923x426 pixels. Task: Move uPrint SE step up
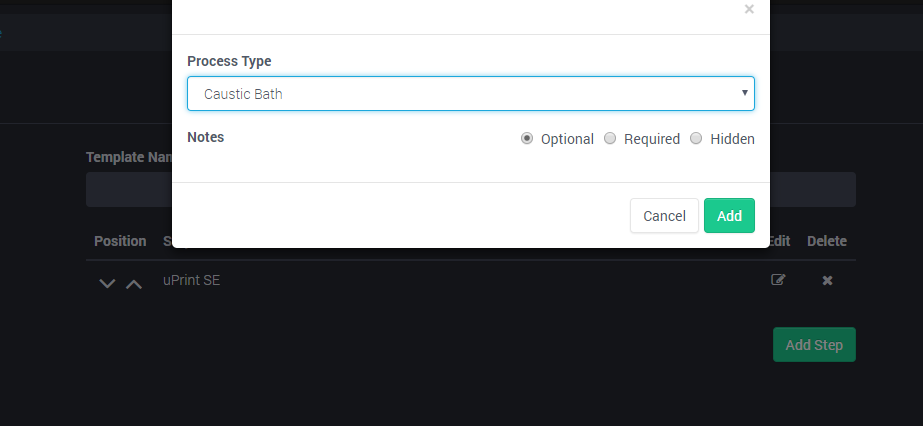point(134,283)
